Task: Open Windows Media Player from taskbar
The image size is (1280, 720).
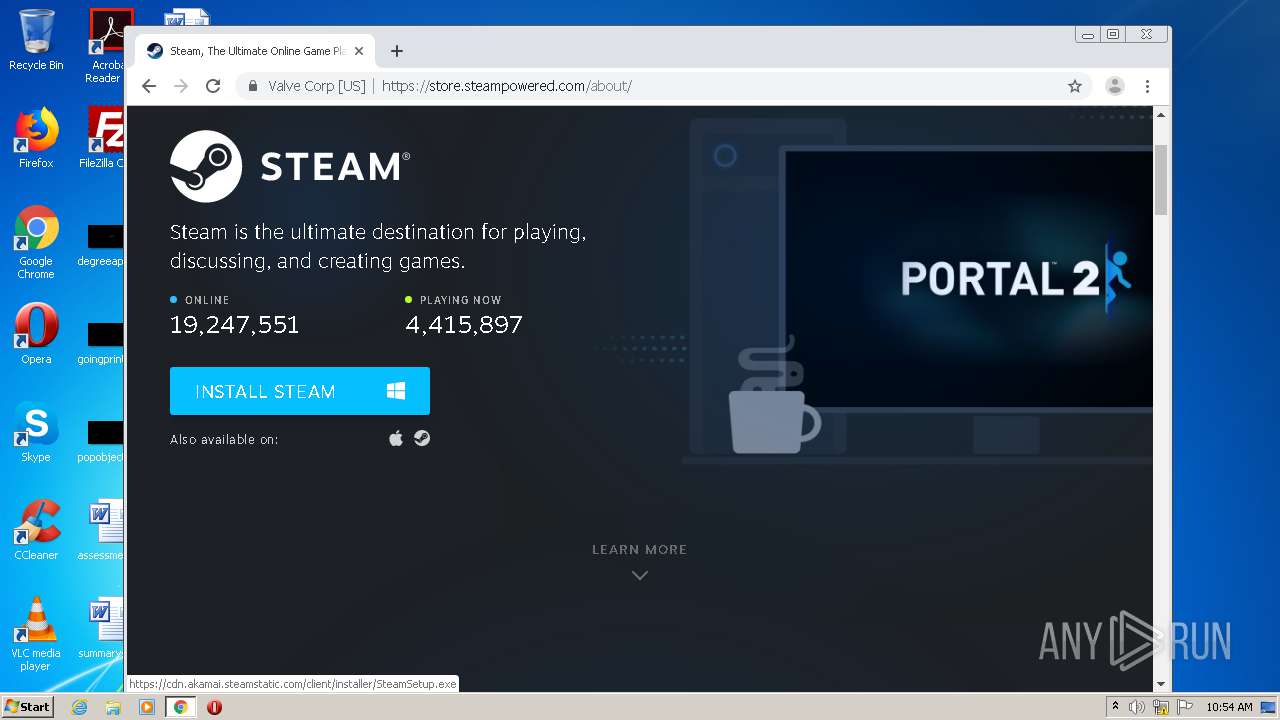Action: tap(147, 707)
